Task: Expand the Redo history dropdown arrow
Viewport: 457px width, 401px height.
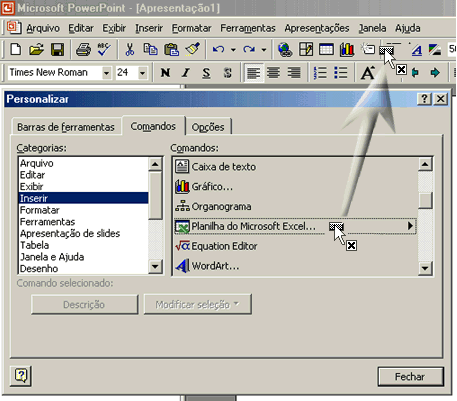Action: coord(264,50)
